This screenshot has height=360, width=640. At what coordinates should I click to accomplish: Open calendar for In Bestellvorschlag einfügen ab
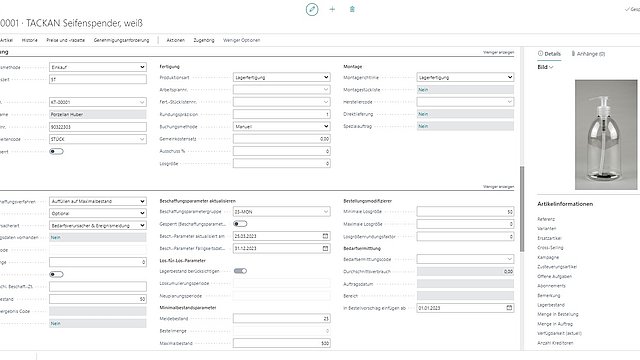509,308
